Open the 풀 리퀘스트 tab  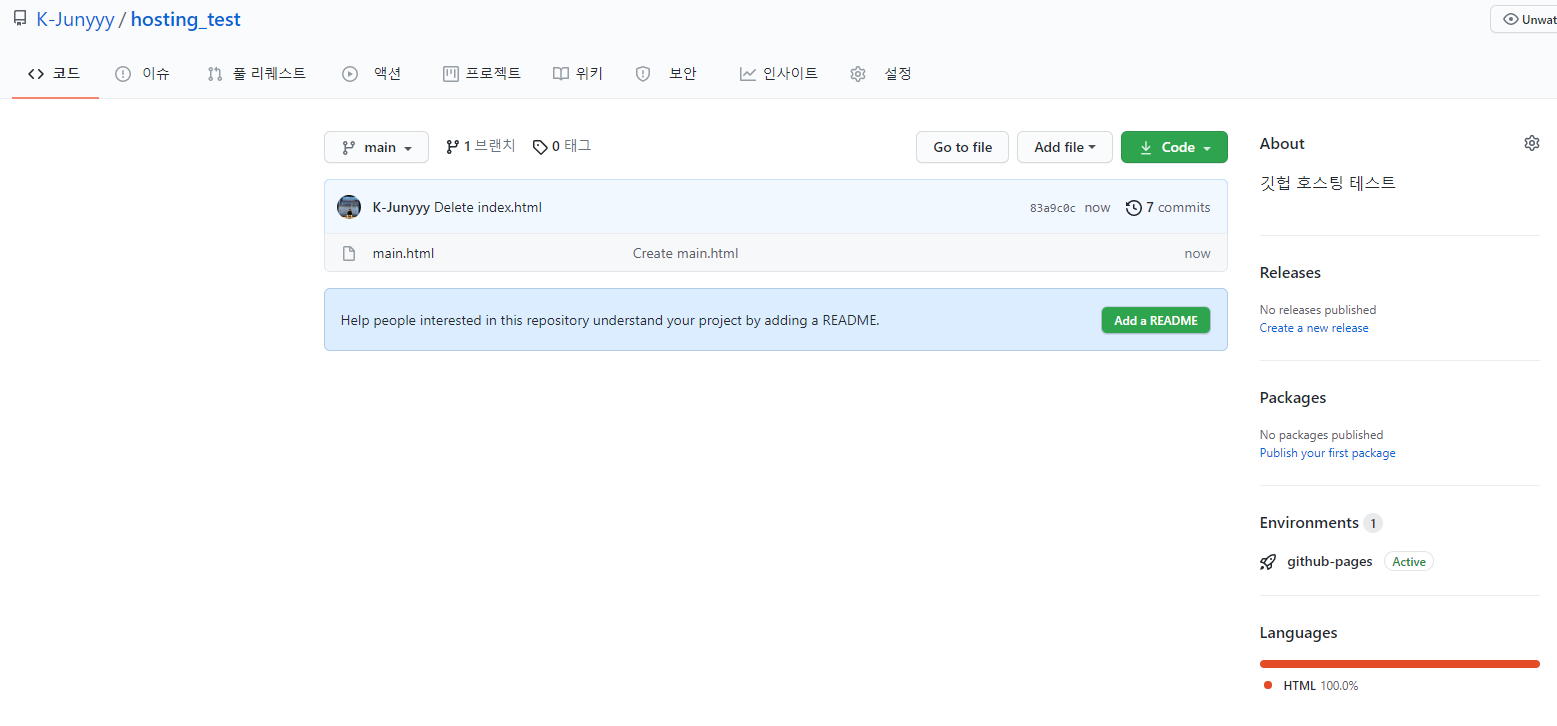click(x=257, y=73)
